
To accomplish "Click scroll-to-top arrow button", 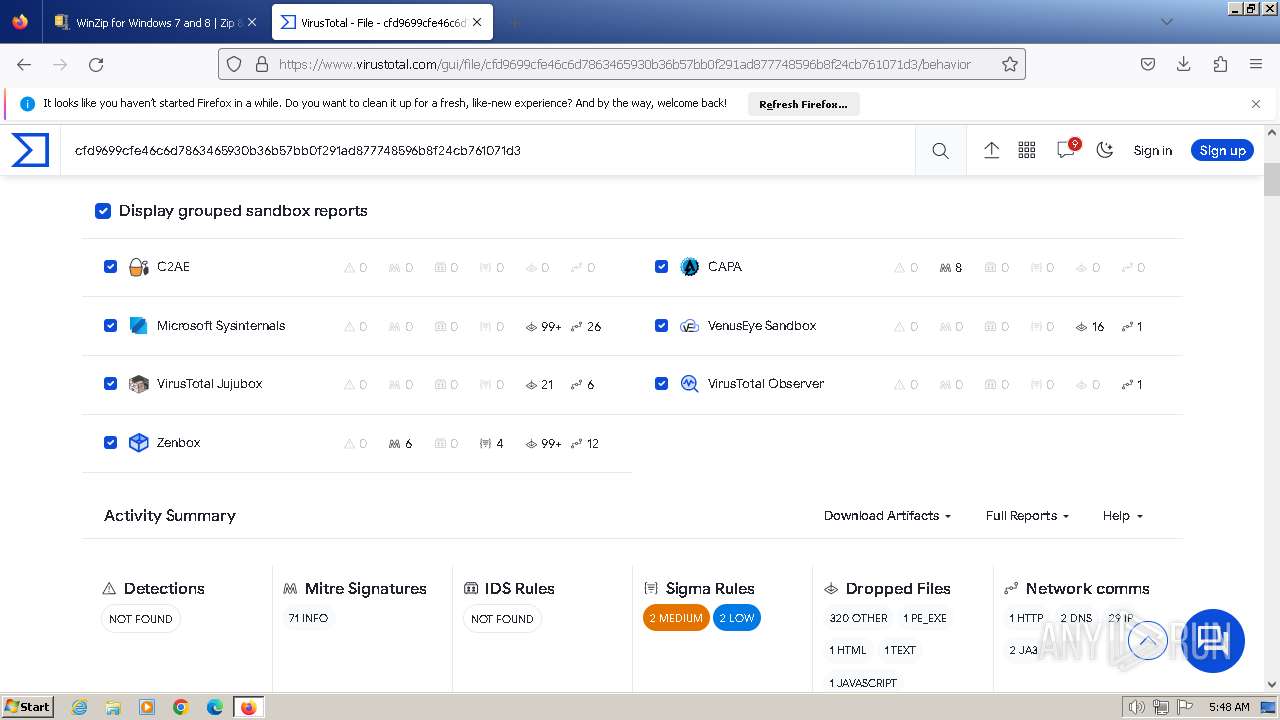I will click(x=1148, y=640).
